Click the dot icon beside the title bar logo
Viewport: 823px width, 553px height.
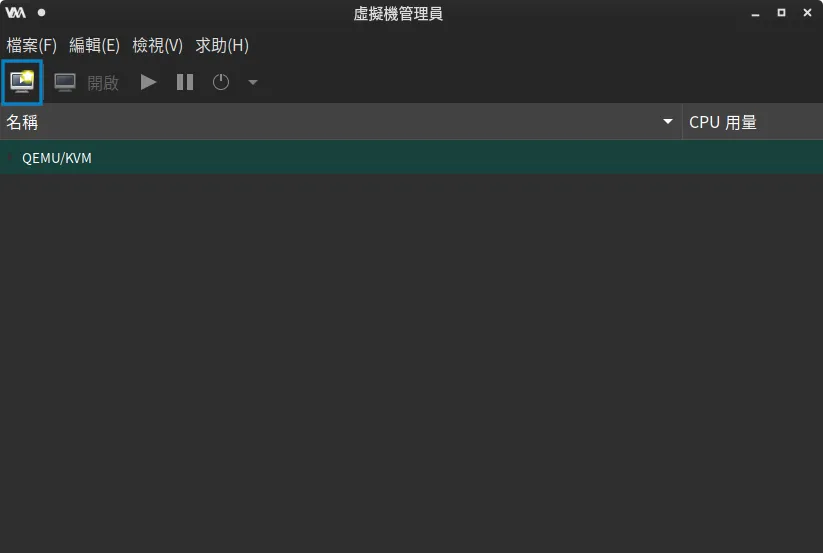coord(41,13)
